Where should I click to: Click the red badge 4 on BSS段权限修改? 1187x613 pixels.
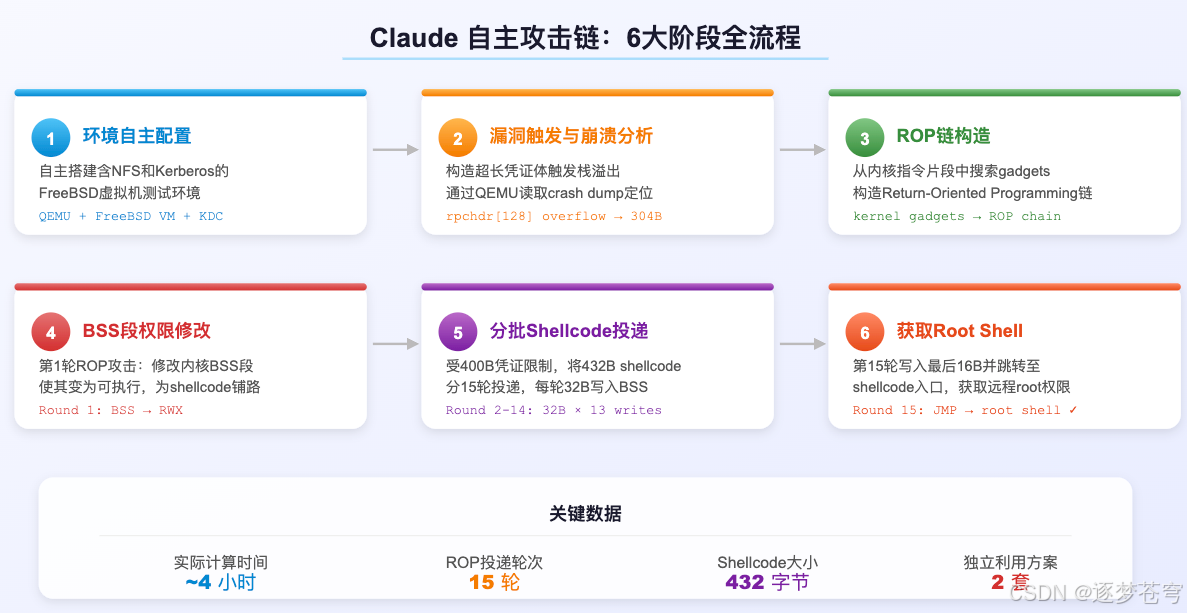pyautogui.click(x=51, y=331)
